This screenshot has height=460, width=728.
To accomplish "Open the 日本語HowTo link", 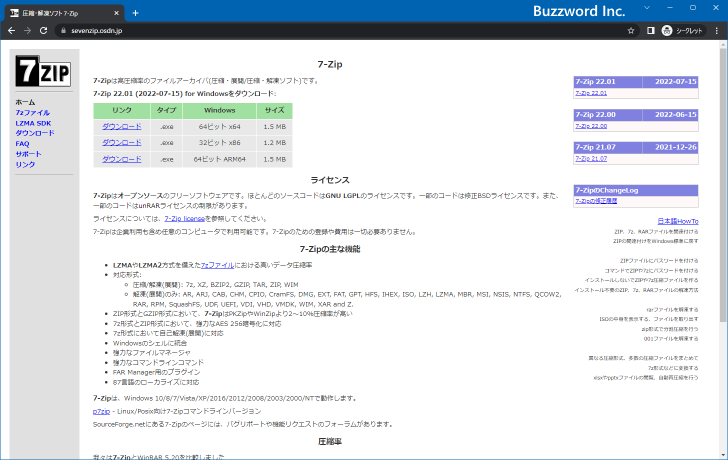I will point(678,221).
